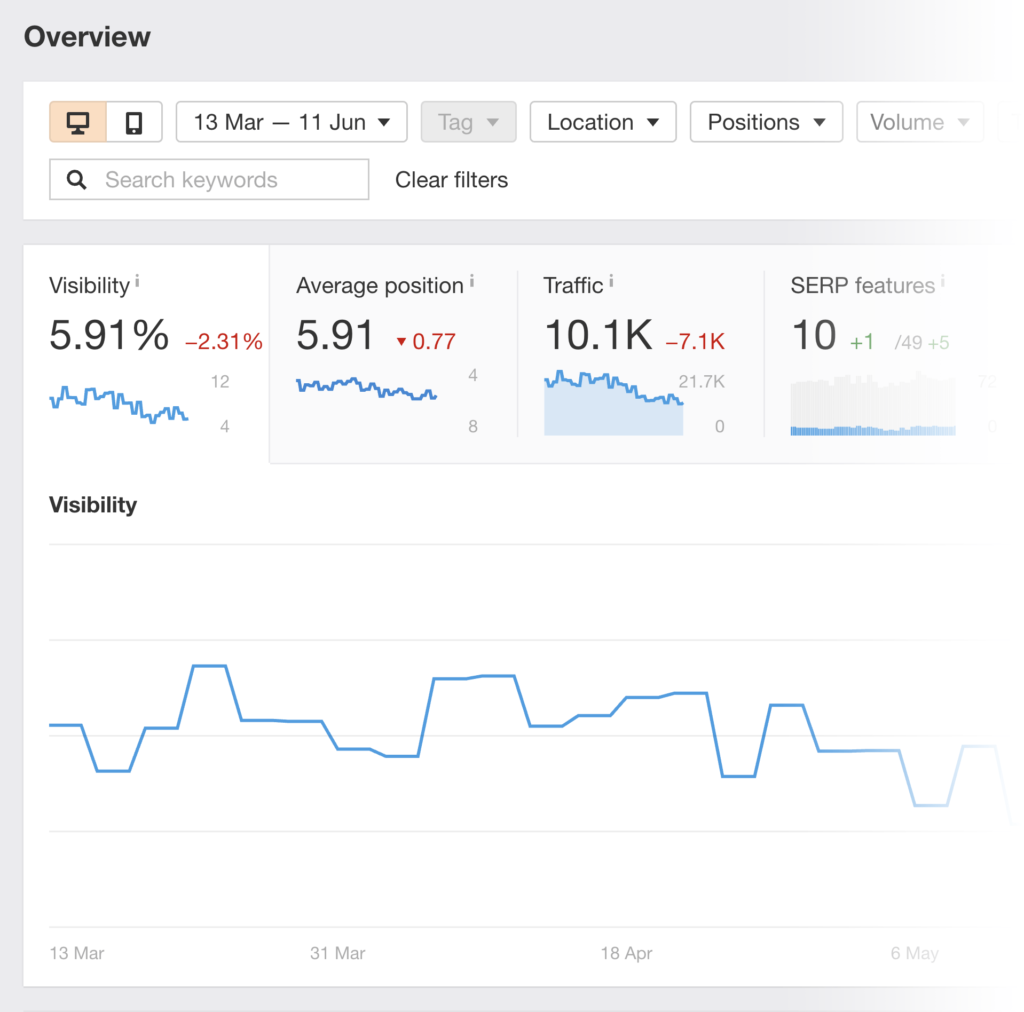Click the info icon next to Visibility
The image size is (1024, 1012).
click(x=137, y=283)
